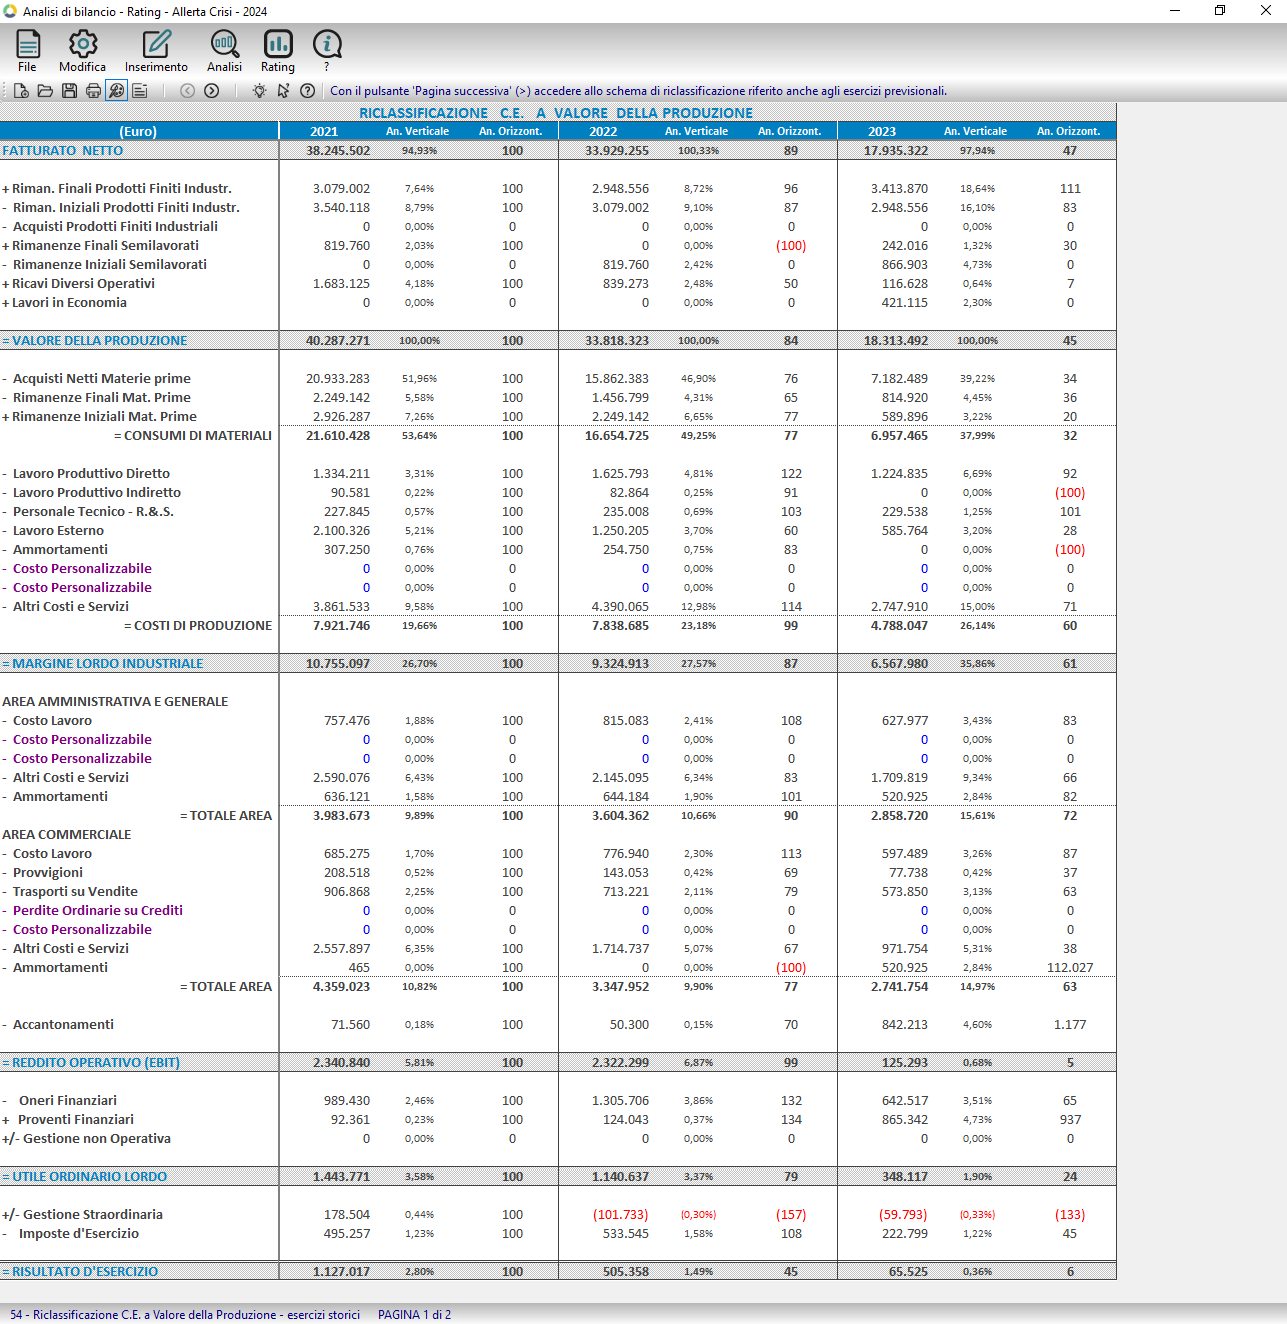Click the Lavoro Esterno label
Viewport: 1287px width, 1324px height.
tap(58, 531)
